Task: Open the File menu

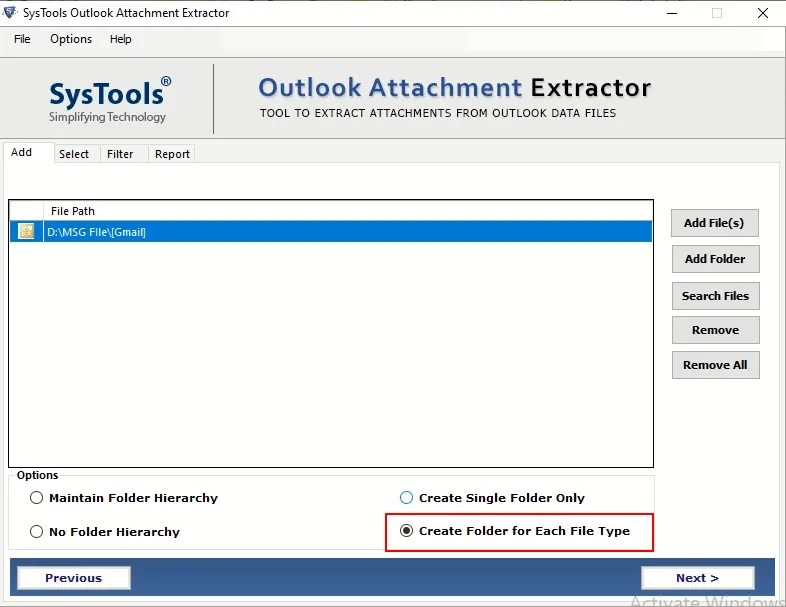Action: [22, 39]
